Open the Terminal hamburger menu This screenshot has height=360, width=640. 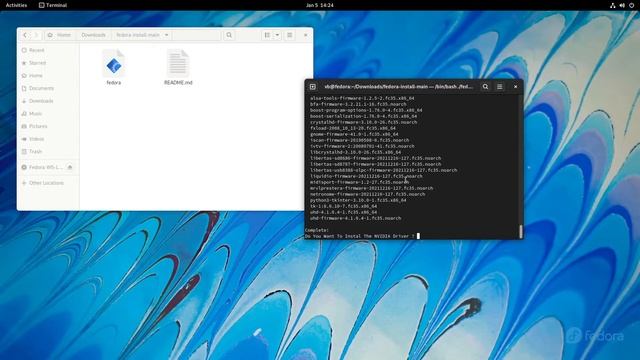[x=500, y=87]
